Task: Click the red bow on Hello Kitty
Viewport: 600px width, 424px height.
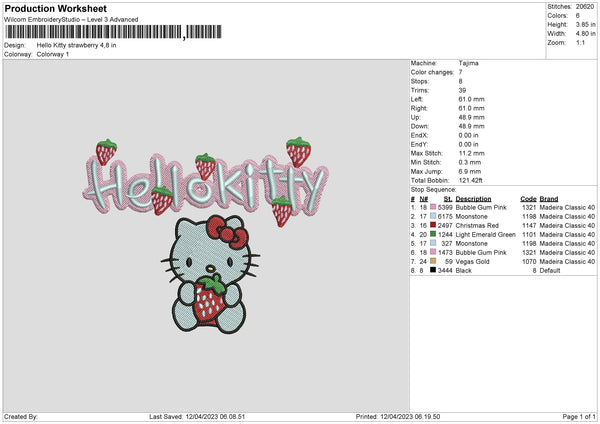Action: (227, 232)
